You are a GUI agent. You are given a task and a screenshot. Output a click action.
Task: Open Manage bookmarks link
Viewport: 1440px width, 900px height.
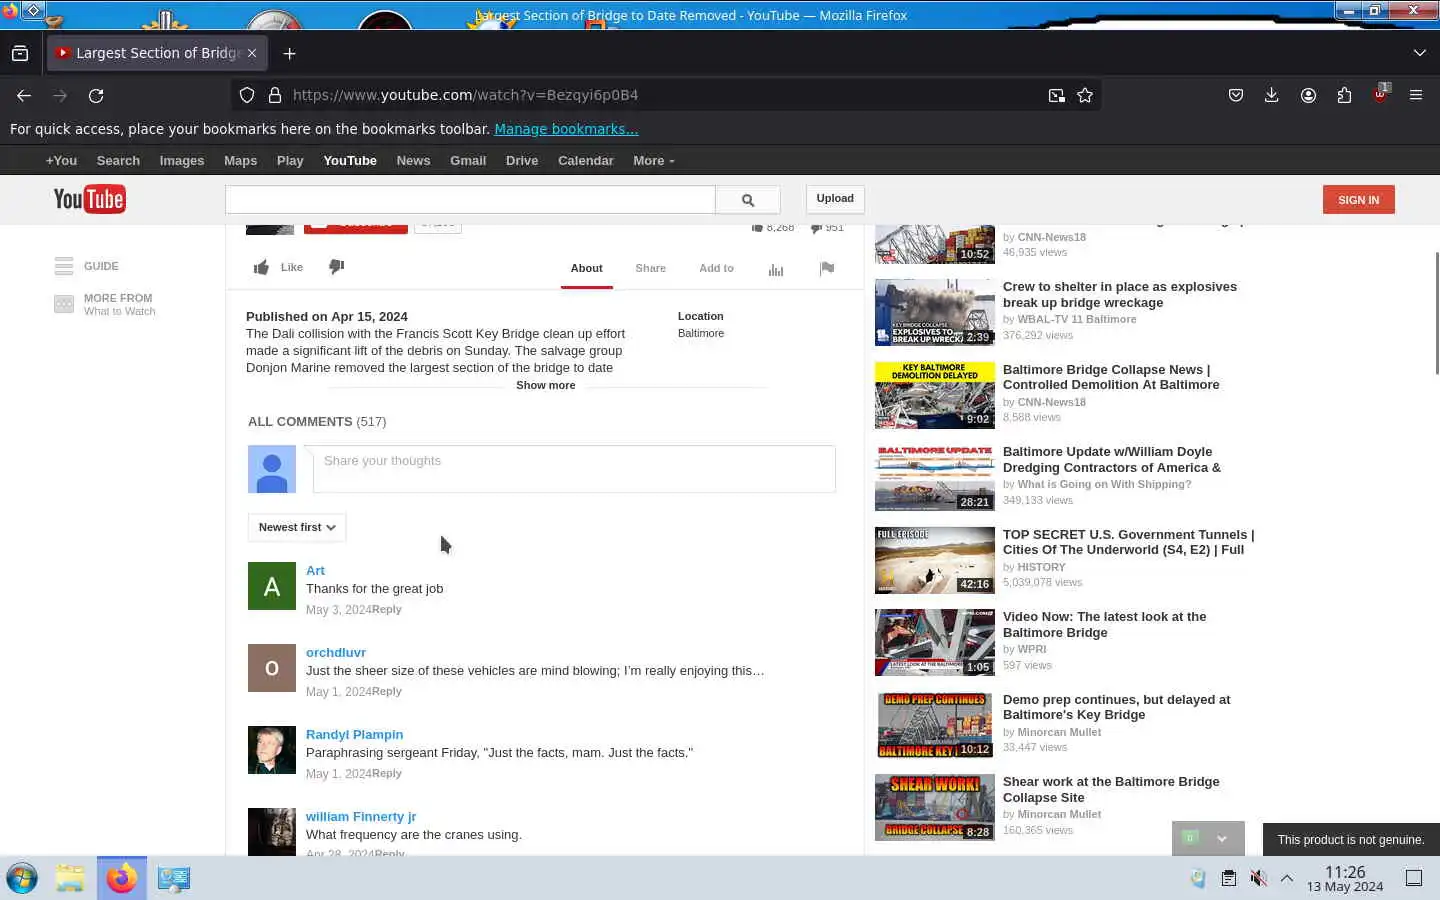tap(566, 129)
